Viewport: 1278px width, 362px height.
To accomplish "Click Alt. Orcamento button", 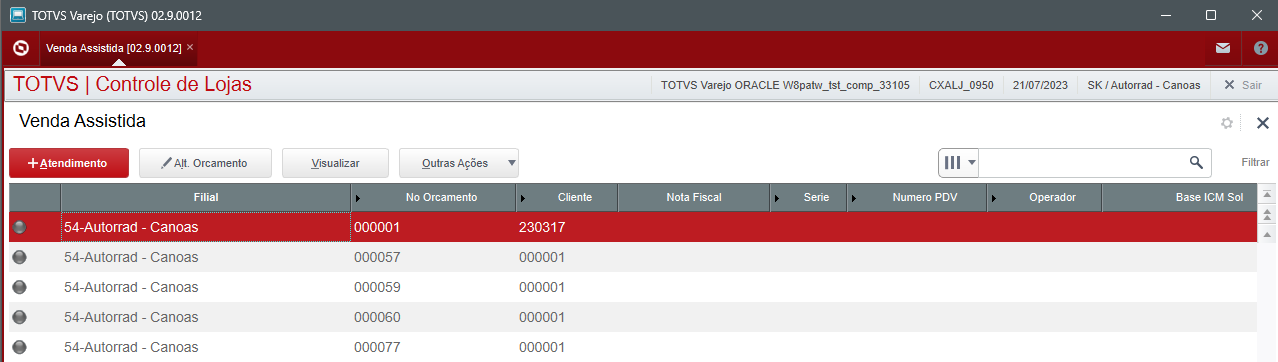I will (204, 162).
